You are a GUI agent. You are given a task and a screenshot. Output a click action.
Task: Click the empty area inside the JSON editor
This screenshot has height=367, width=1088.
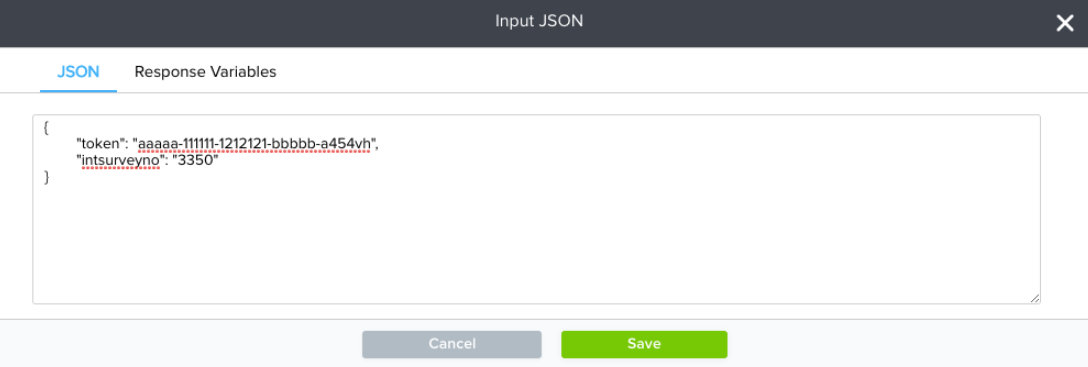click(536, 243)
